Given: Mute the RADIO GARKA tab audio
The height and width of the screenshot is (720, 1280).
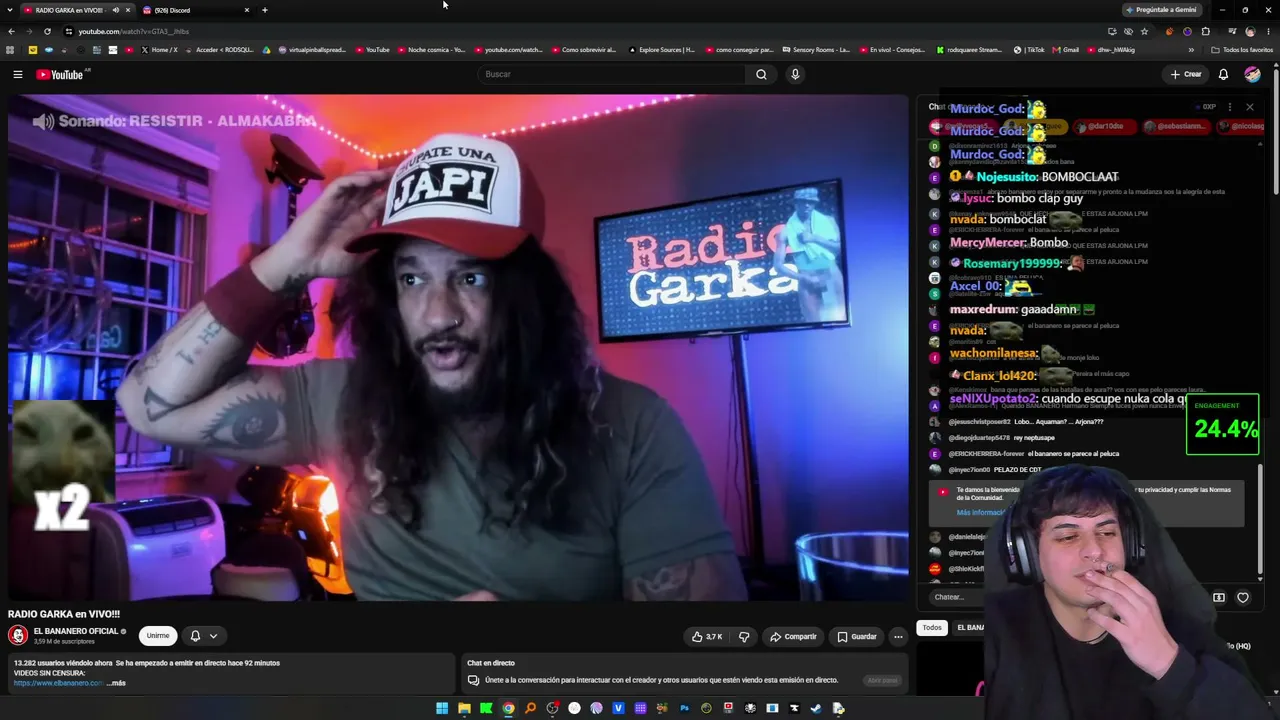Looking at the screenshot, I should click(x=115, y=10).
